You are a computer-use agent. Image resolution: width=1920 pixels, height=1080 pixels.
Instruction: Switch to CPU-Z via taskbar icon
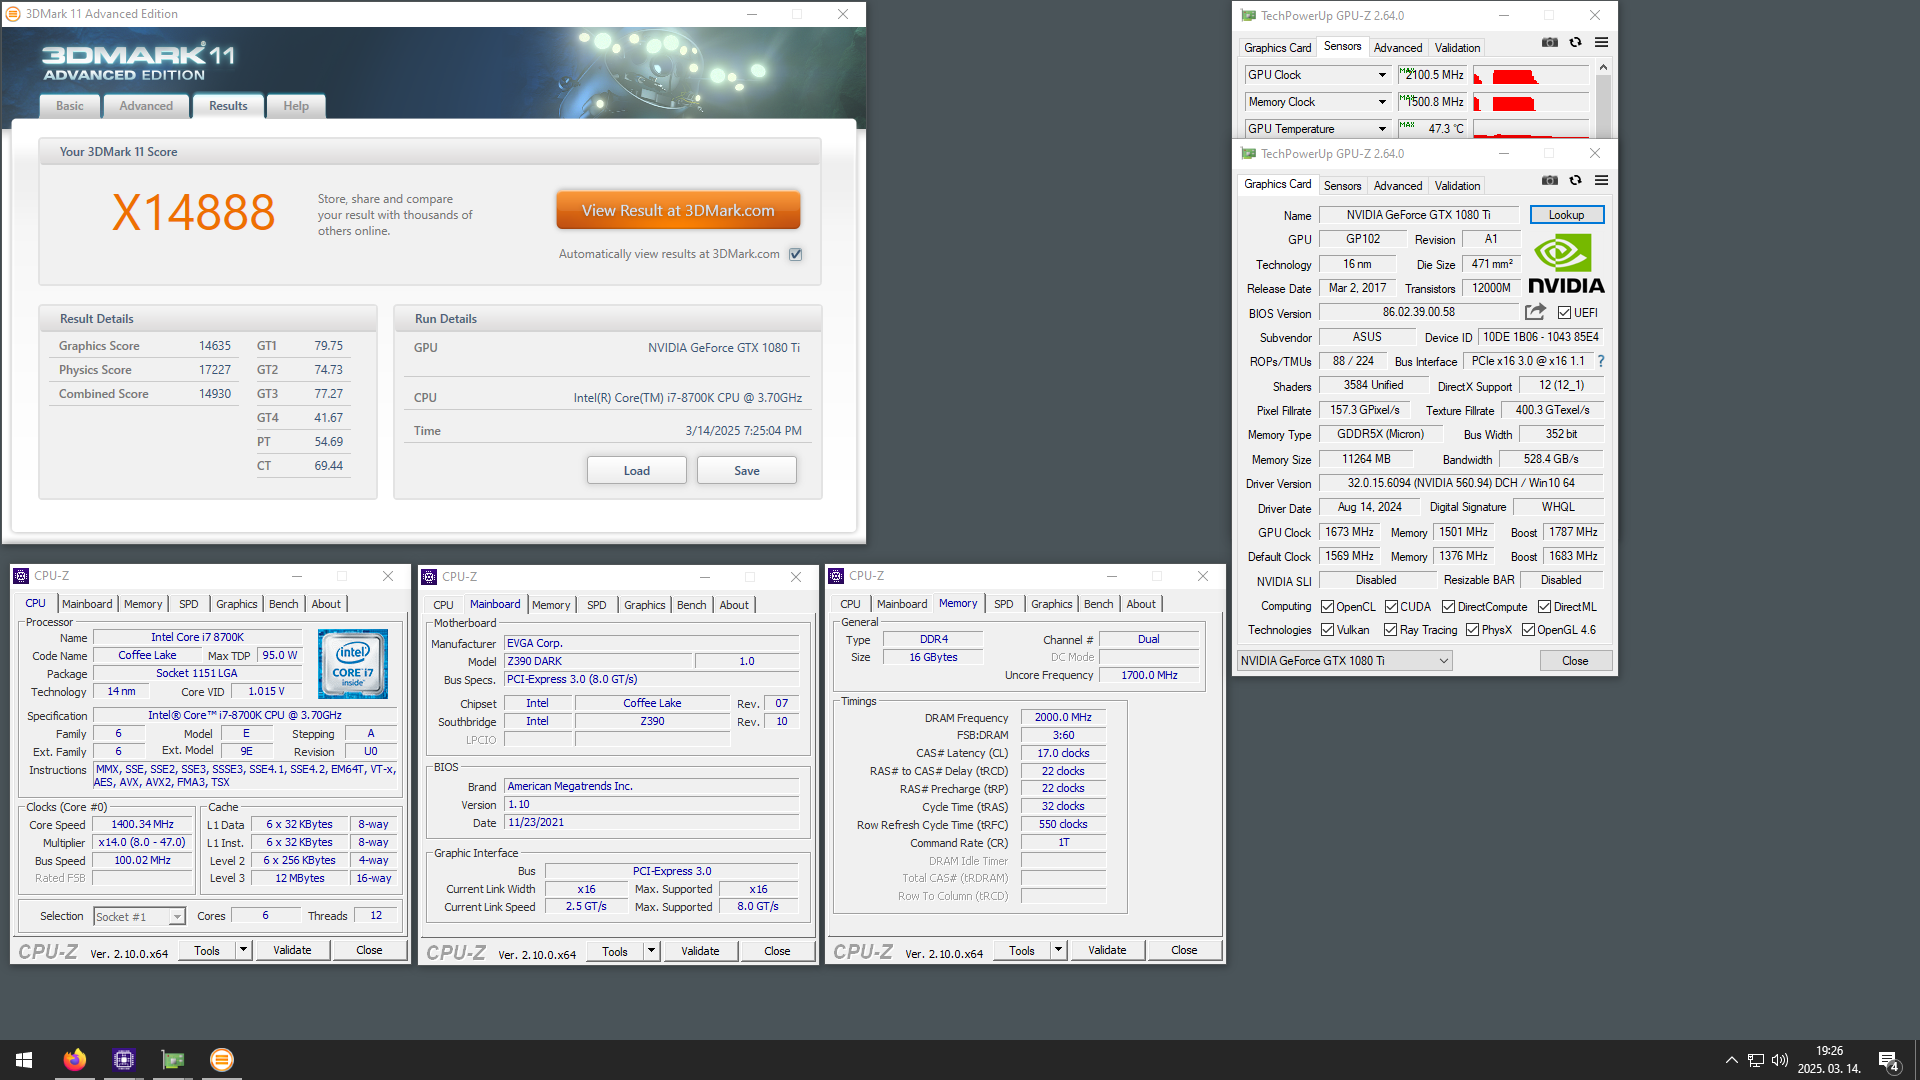[124, 1060]
